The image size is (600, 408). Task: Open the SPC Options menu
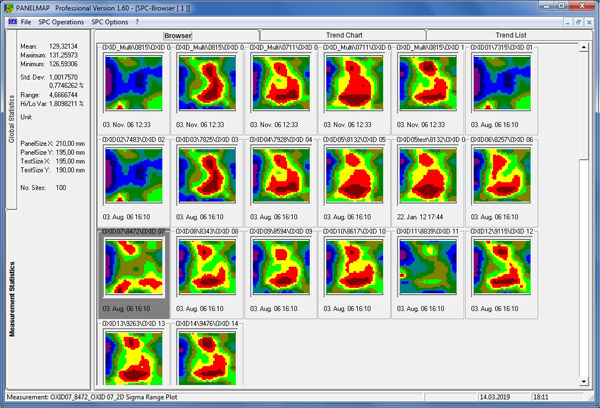tap(109, 22)
